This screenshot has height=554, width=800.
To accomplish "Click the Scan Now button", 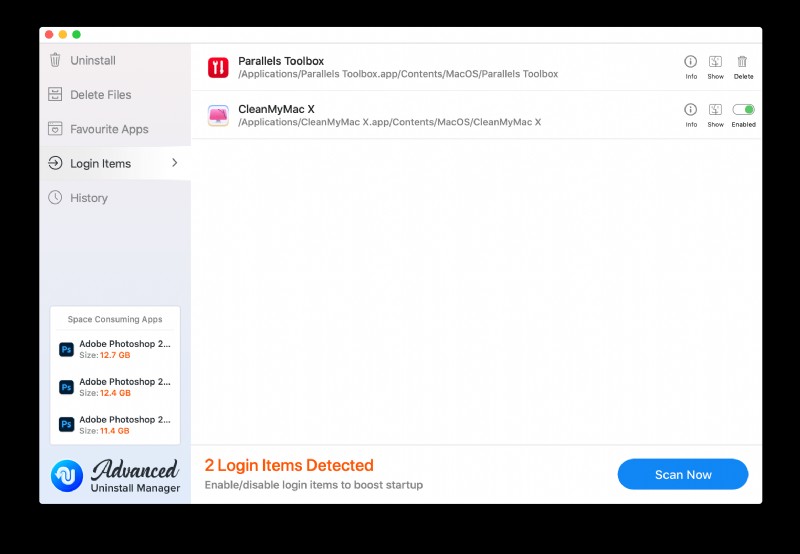I will [683, 474].
